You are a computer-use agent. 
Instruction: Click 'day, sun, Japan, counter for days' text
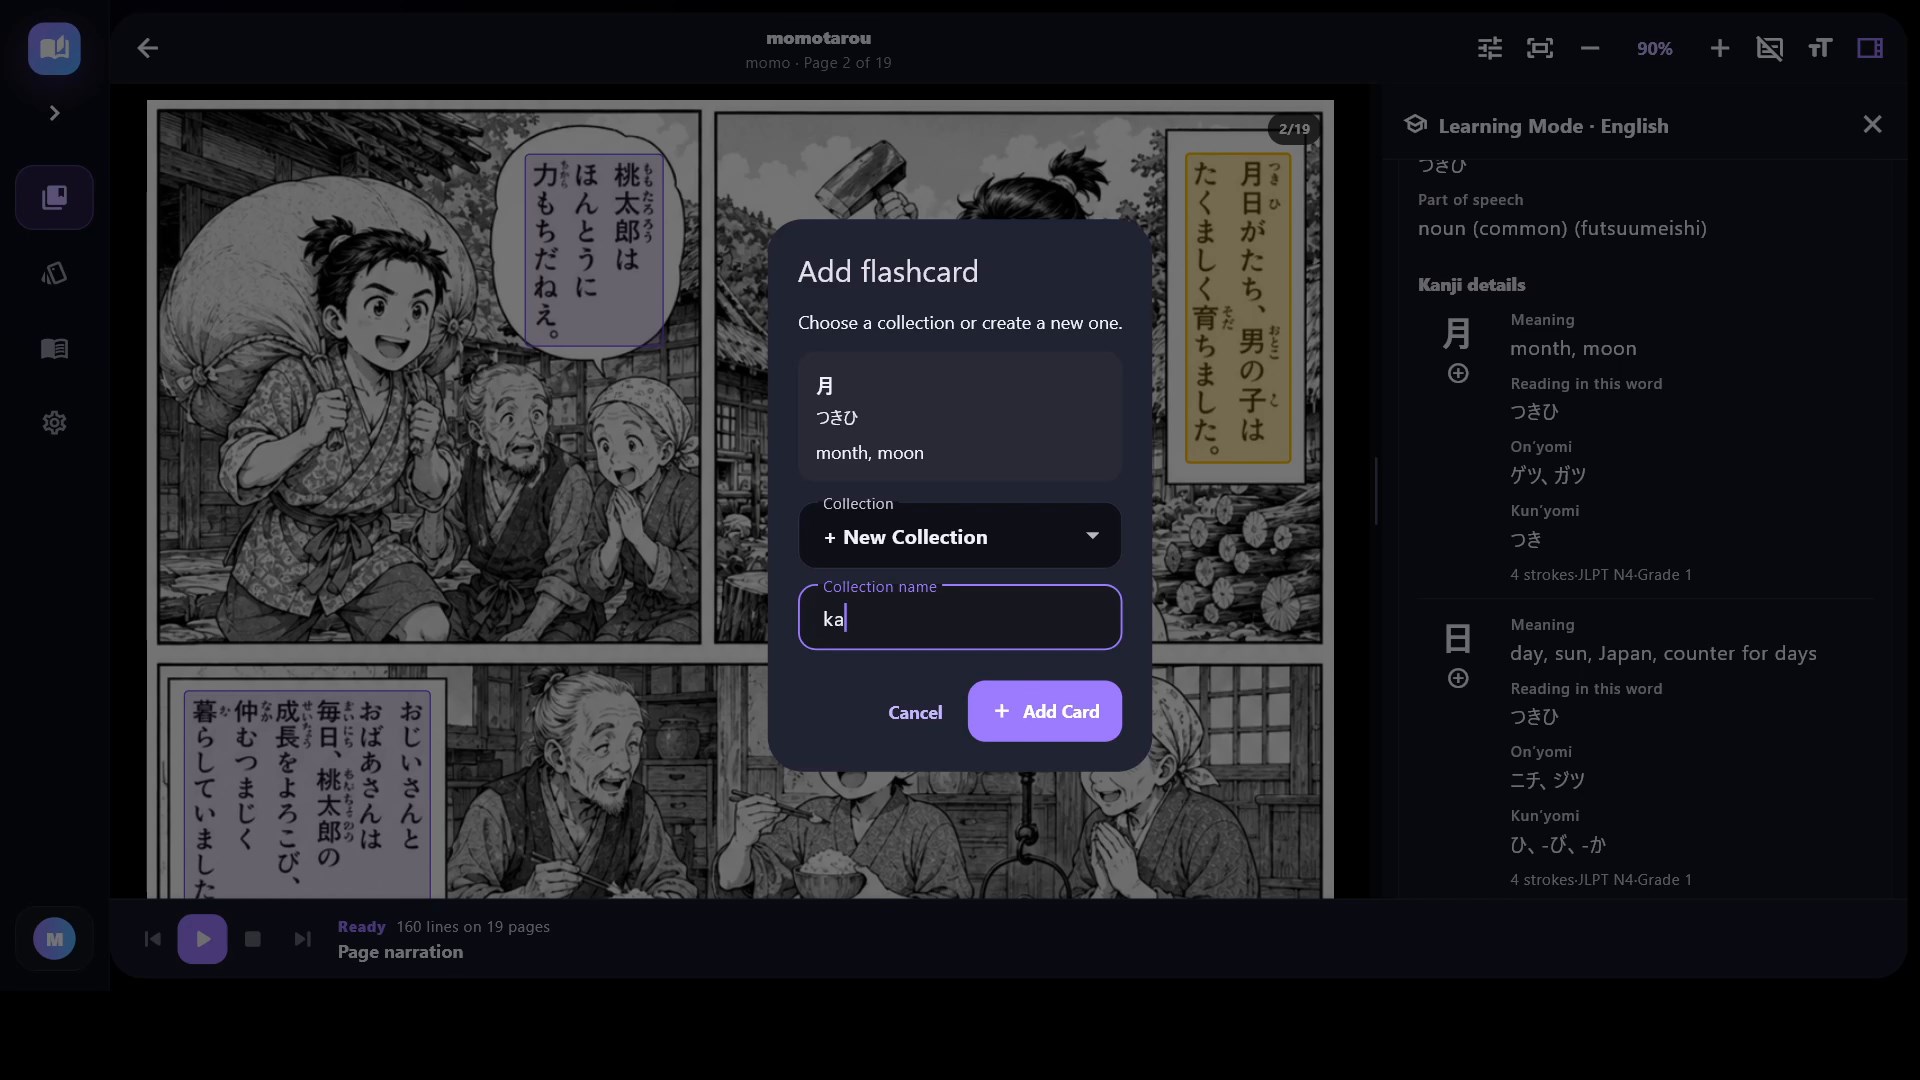coord(1663,653)
